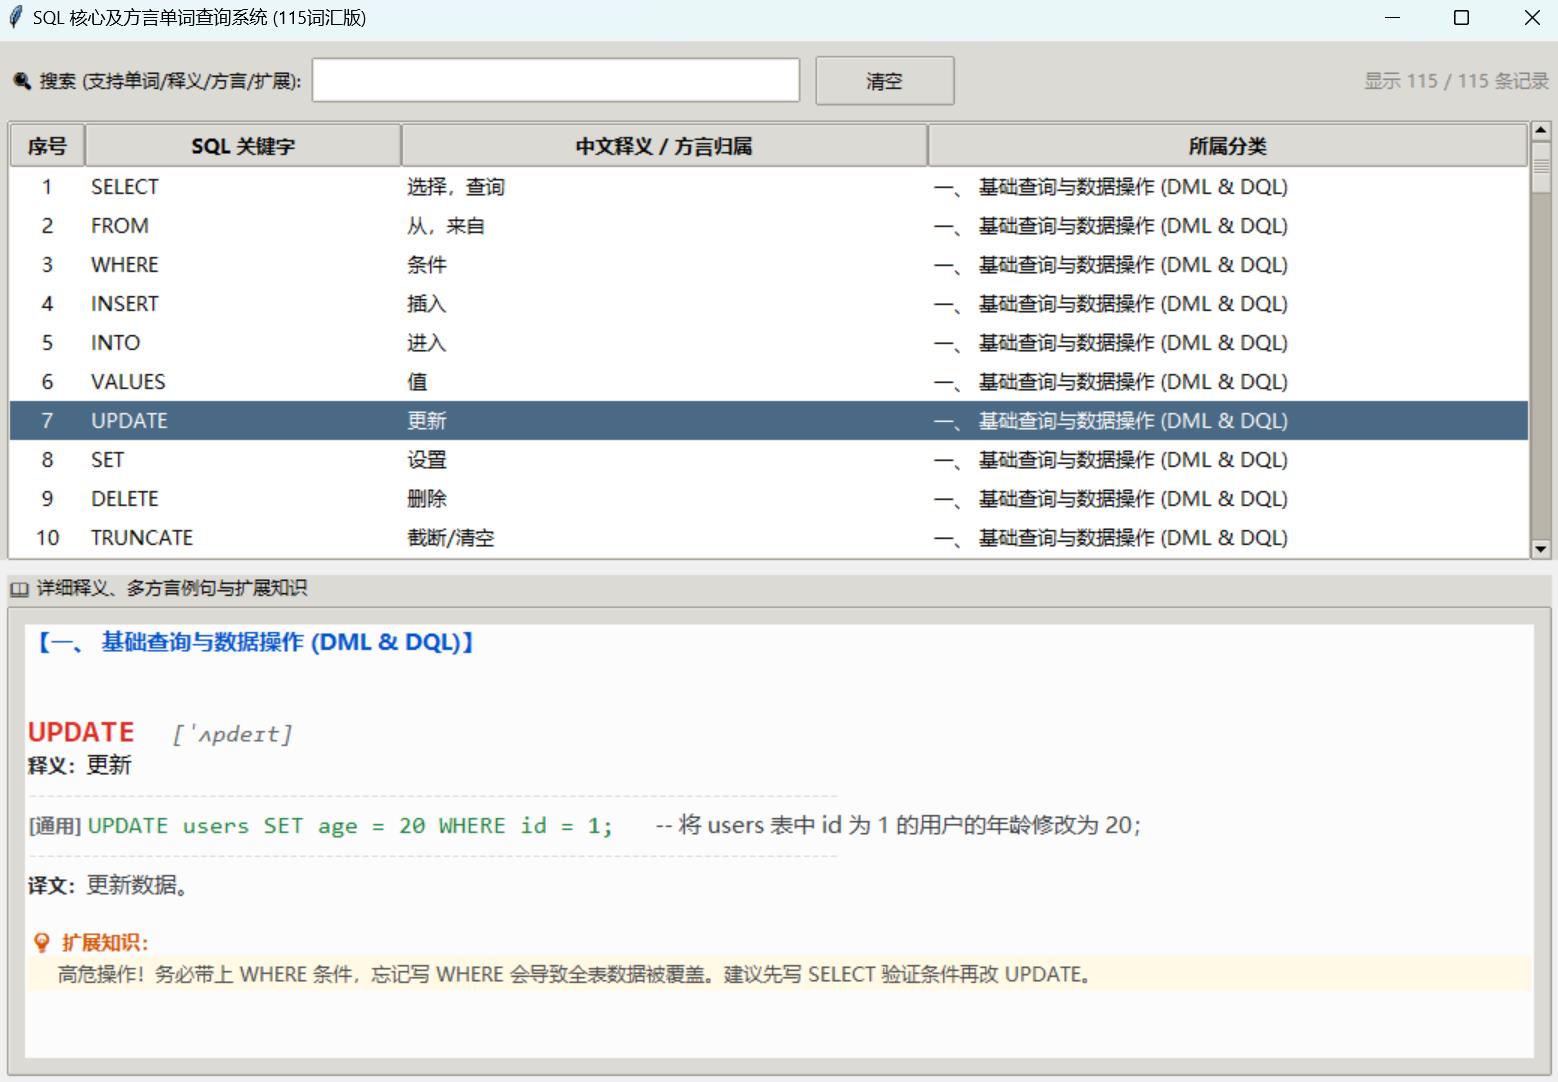Click the table scrollbar up arrow
The image size is (1558, 1082).
pos(1540,133)
